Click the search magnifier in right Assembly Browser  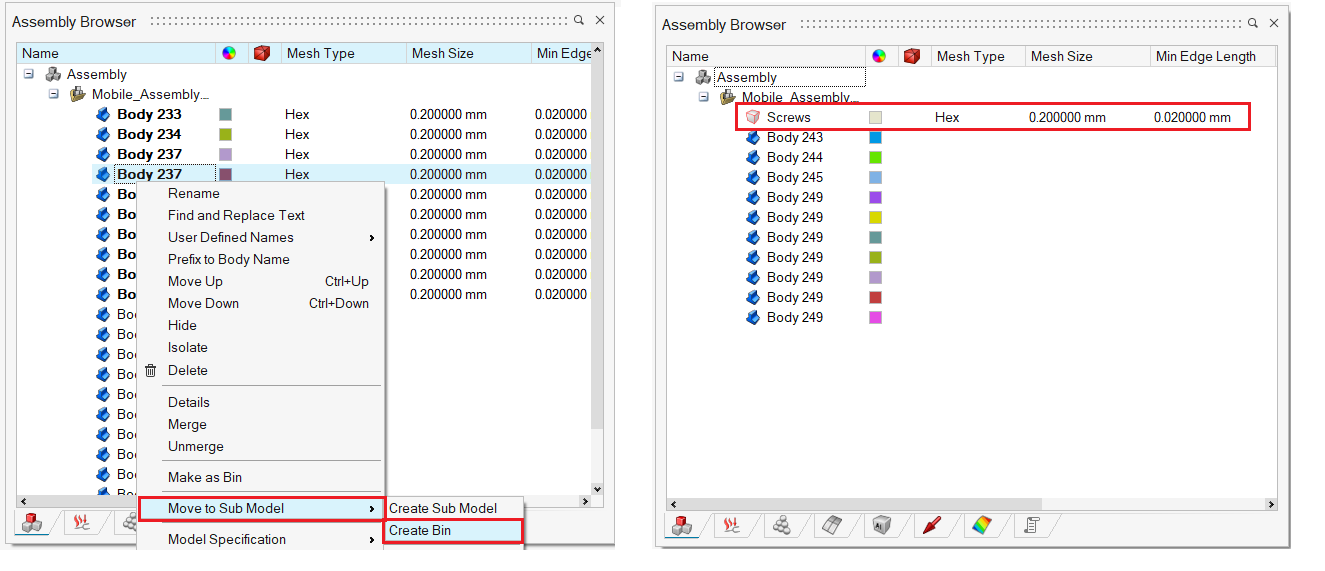(1253, 23)
